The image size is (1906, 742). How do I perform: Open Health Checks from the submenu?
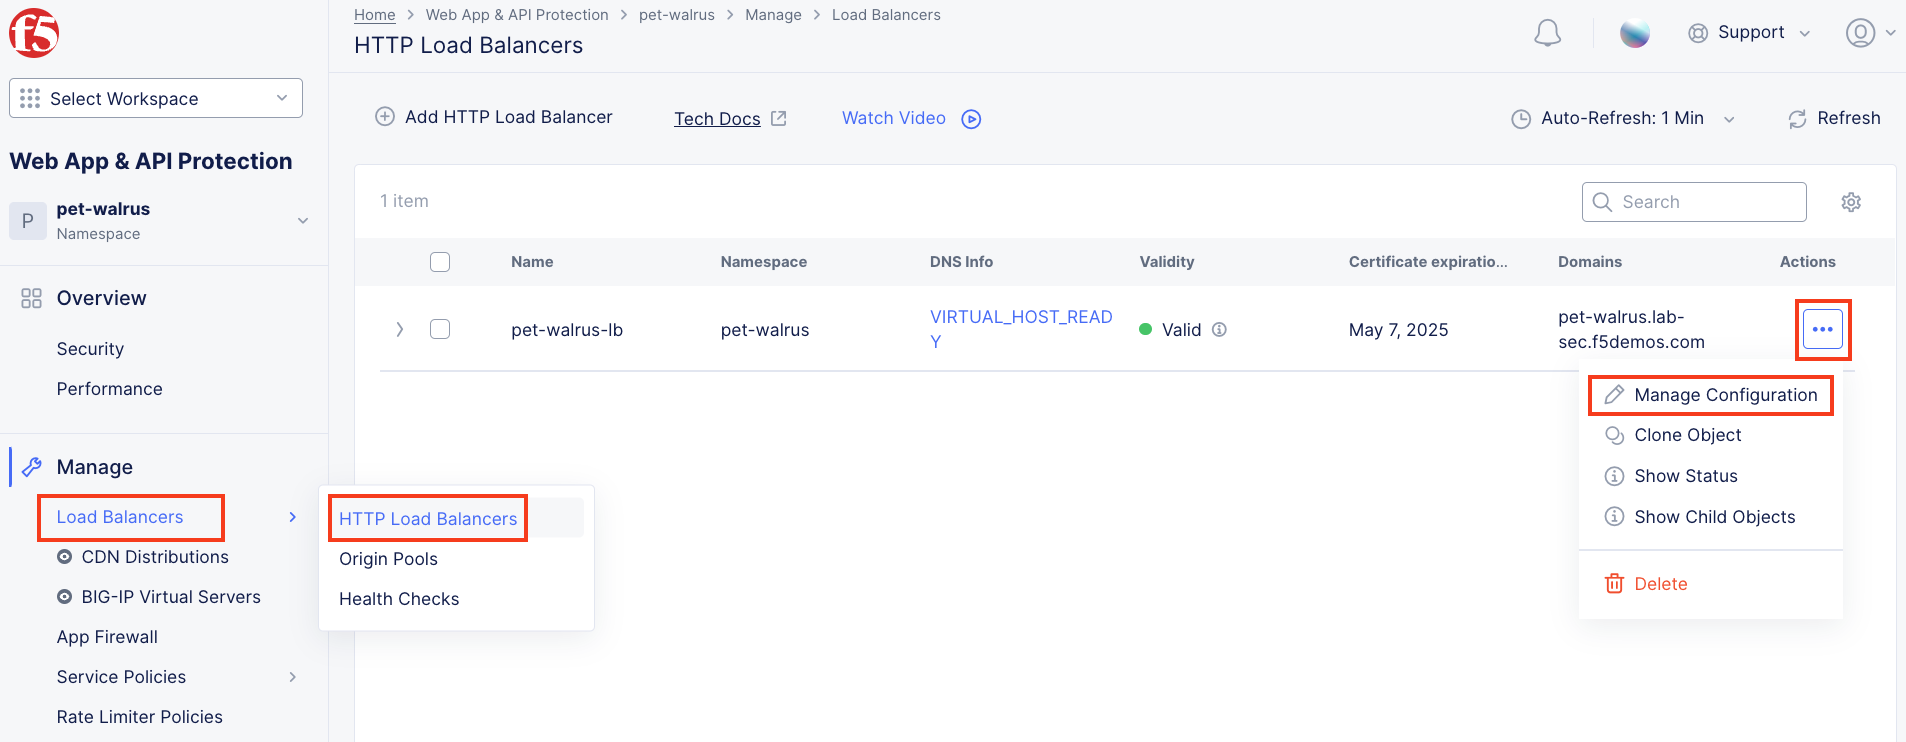(399, 599)
